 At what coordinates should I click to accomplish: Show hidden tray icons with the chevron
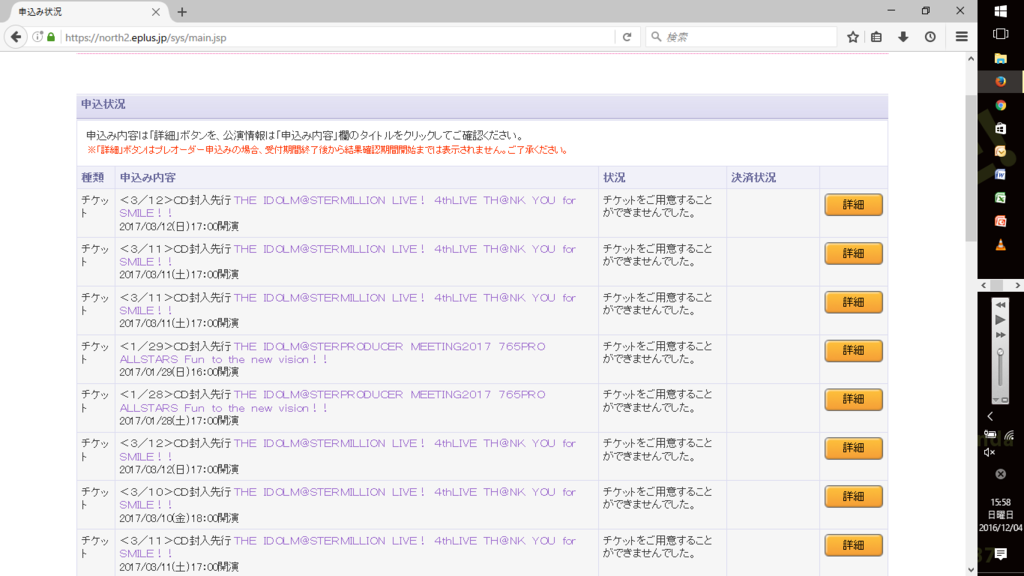(x=990, y=416)
